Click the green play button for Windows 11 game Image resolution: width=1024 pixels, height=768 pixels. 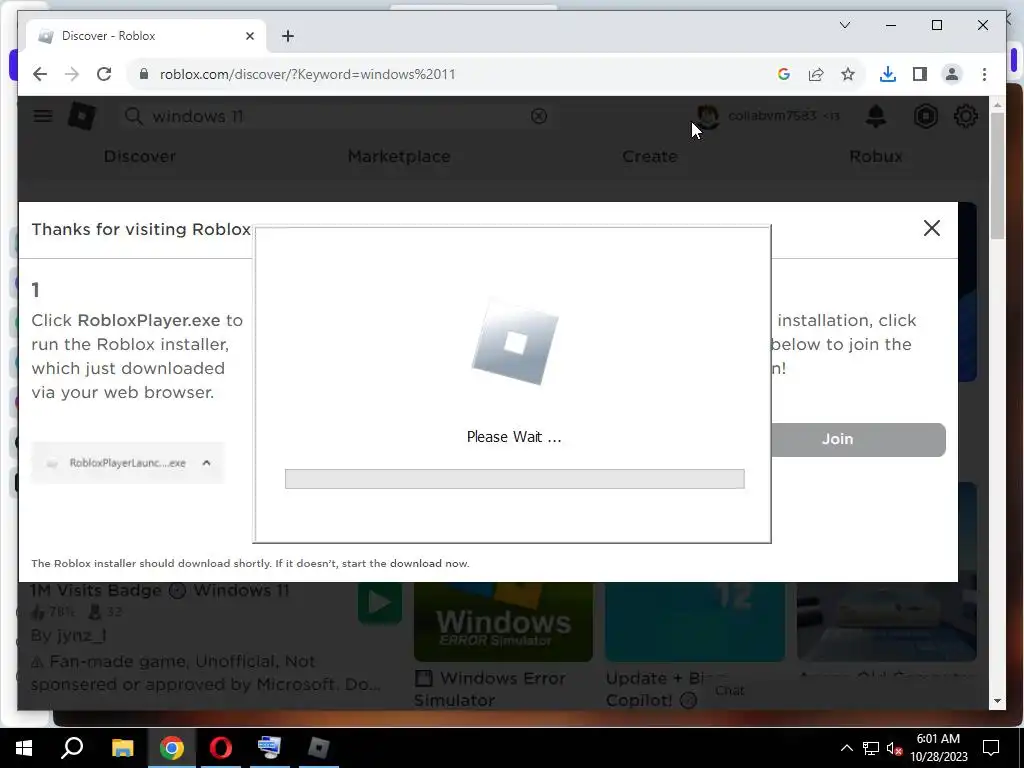pos(379,602)
